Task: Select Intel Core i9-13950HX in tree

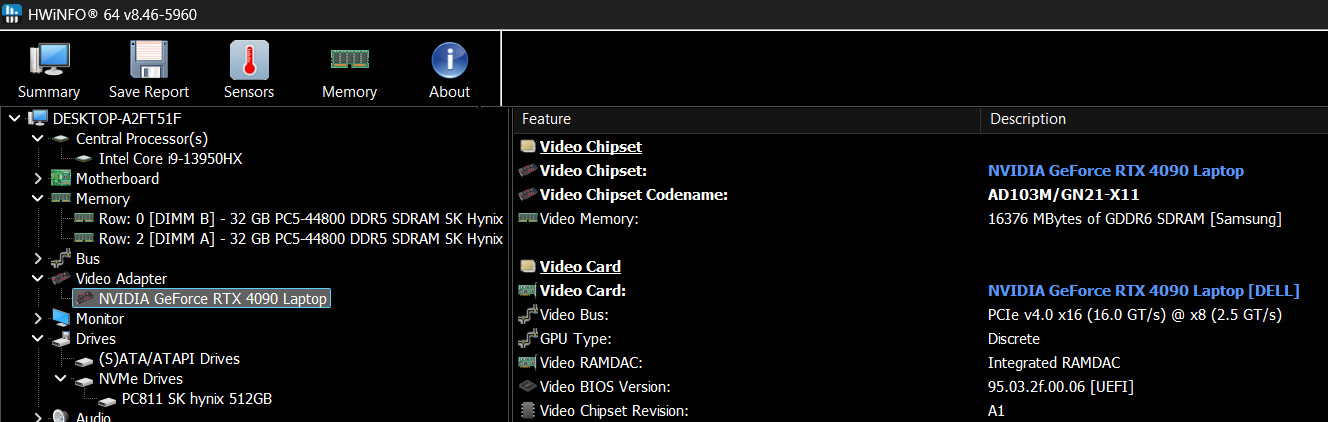Action: point(171,159)
